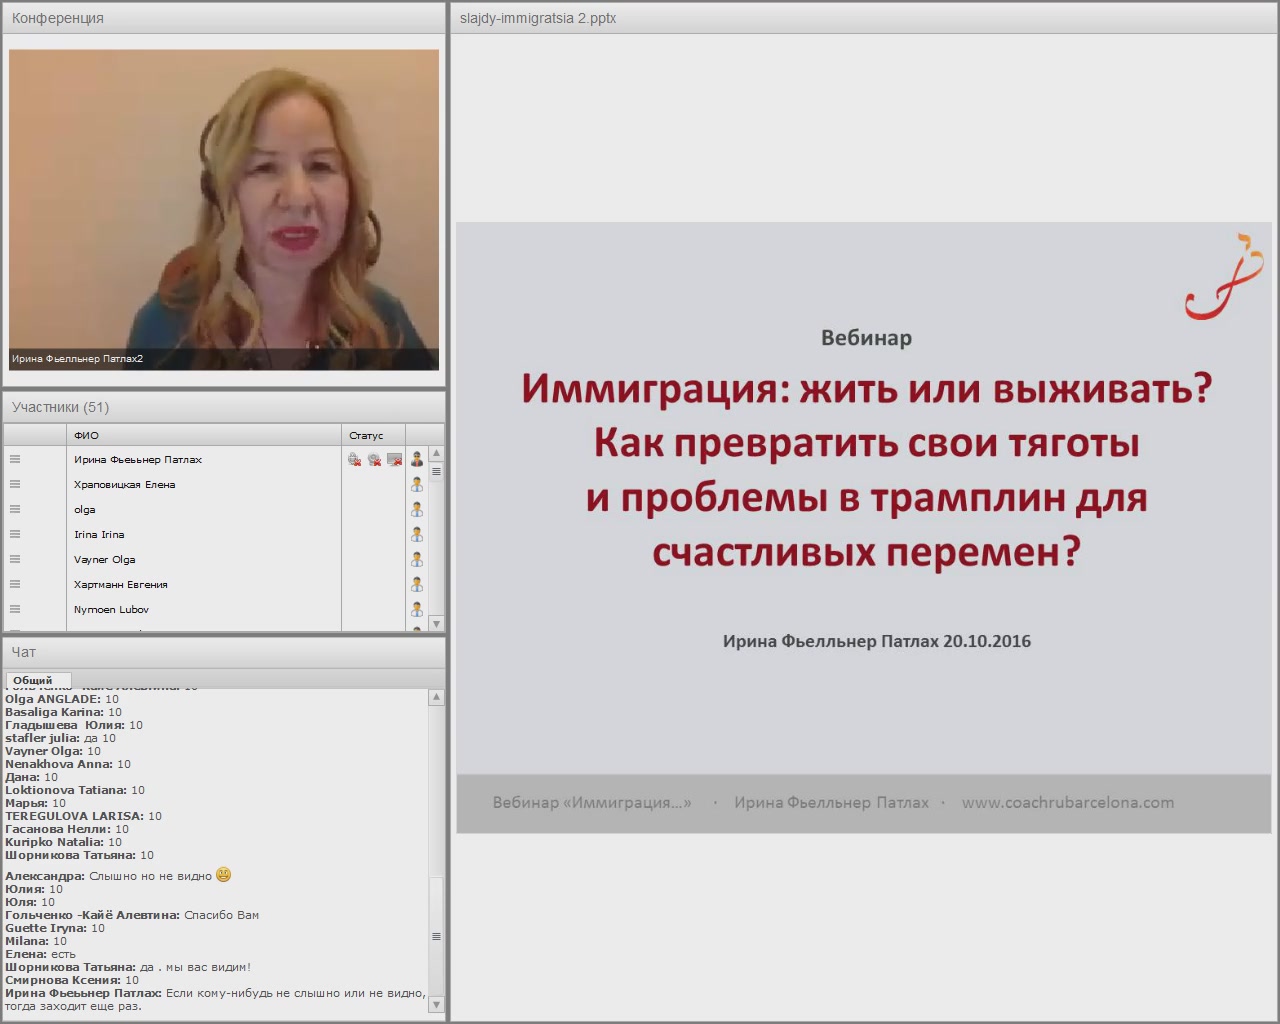Click the participants list scrollbar thumb

[436, 472]
